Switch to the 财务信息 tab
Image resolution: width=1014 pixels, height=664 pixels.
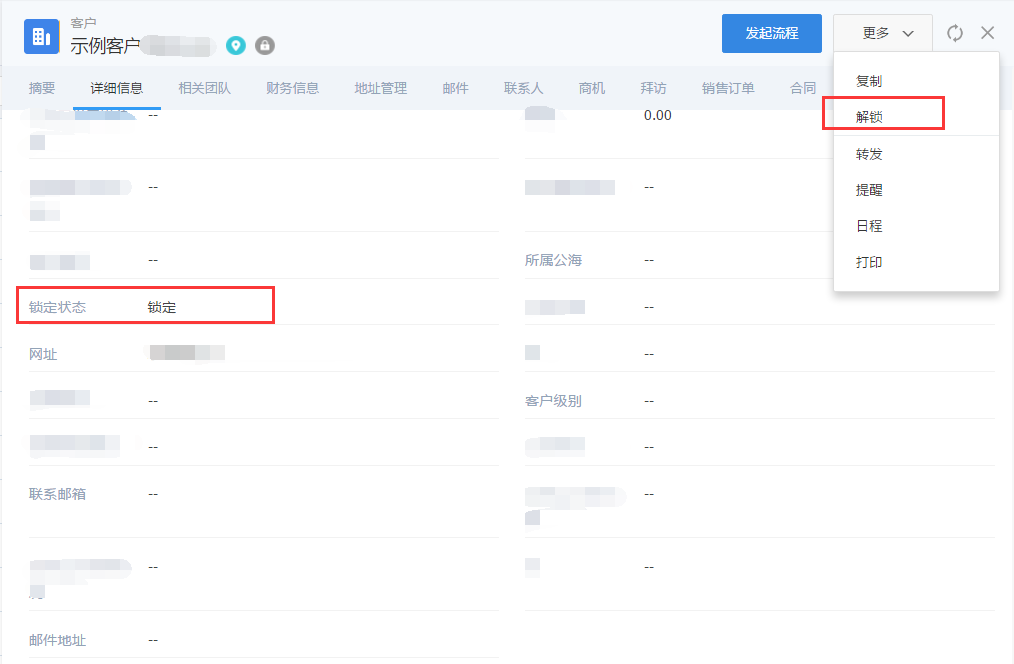292,88
